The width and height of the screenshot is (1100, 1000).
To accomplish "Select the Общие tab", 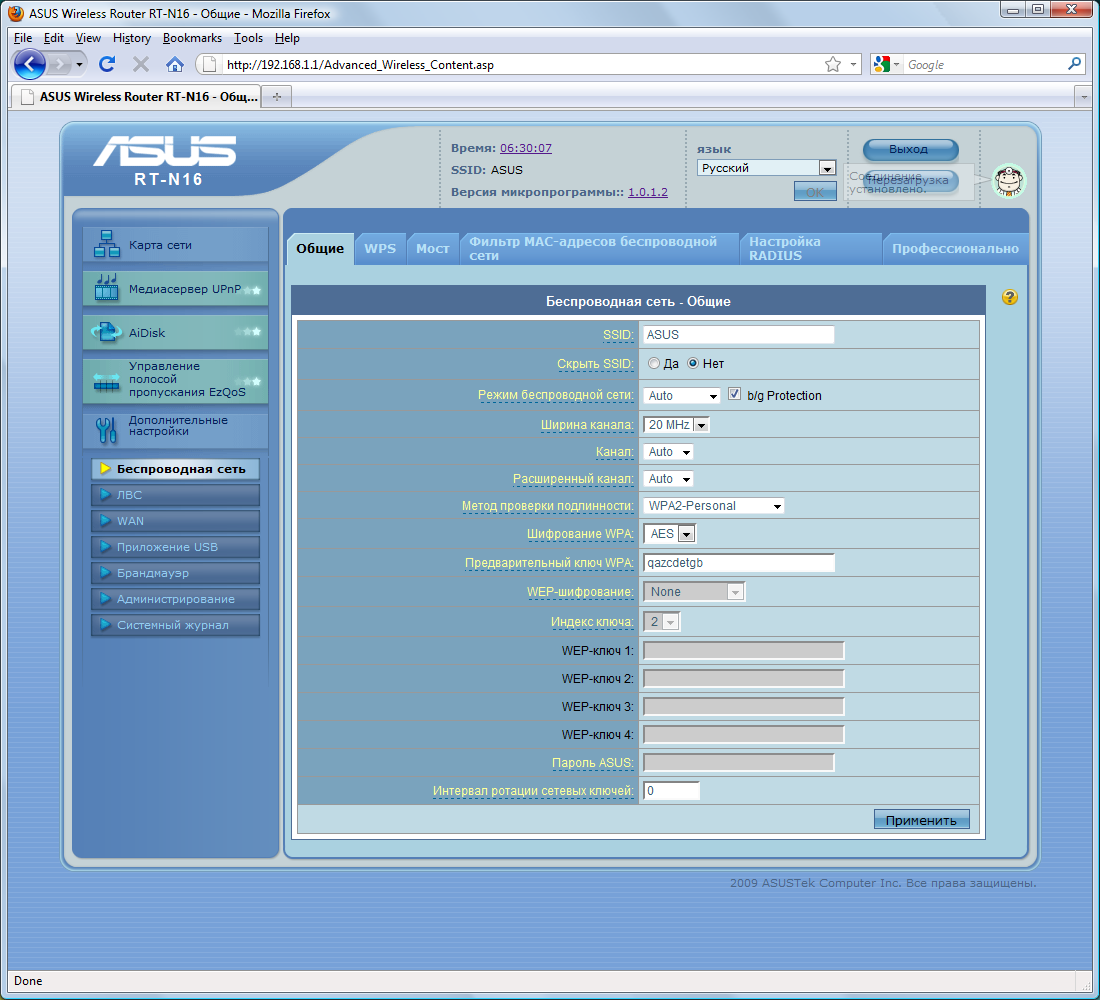I will [x=320, y=248].
